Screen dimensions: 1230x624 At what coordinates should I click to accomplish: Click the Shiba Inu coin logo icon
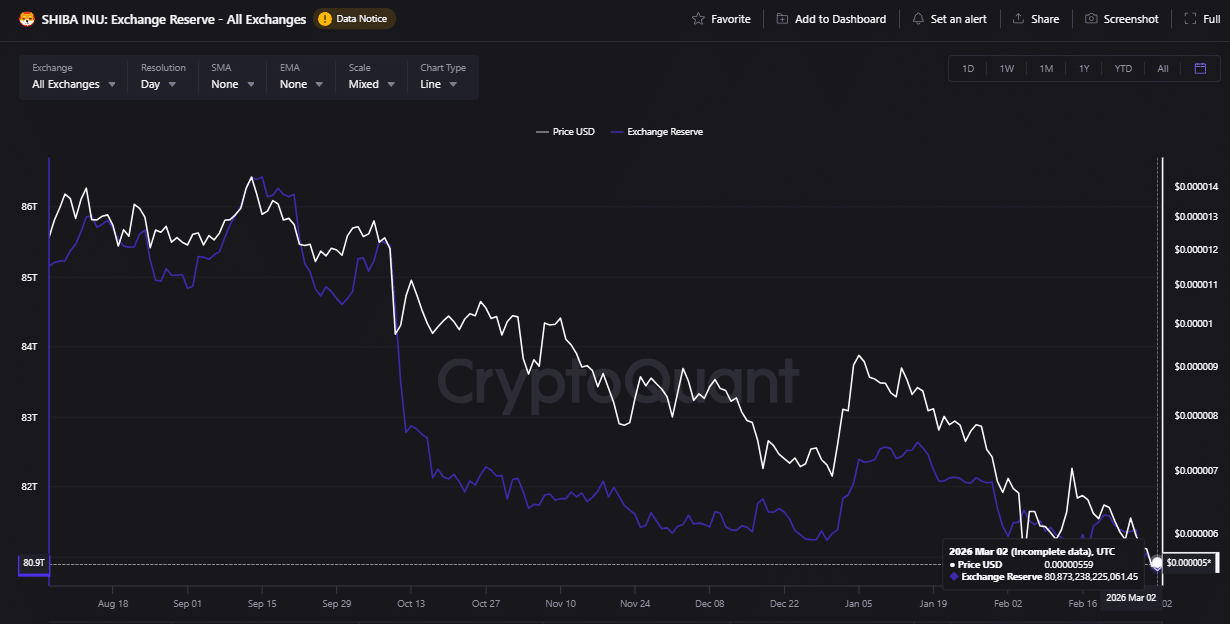point(28,18)
